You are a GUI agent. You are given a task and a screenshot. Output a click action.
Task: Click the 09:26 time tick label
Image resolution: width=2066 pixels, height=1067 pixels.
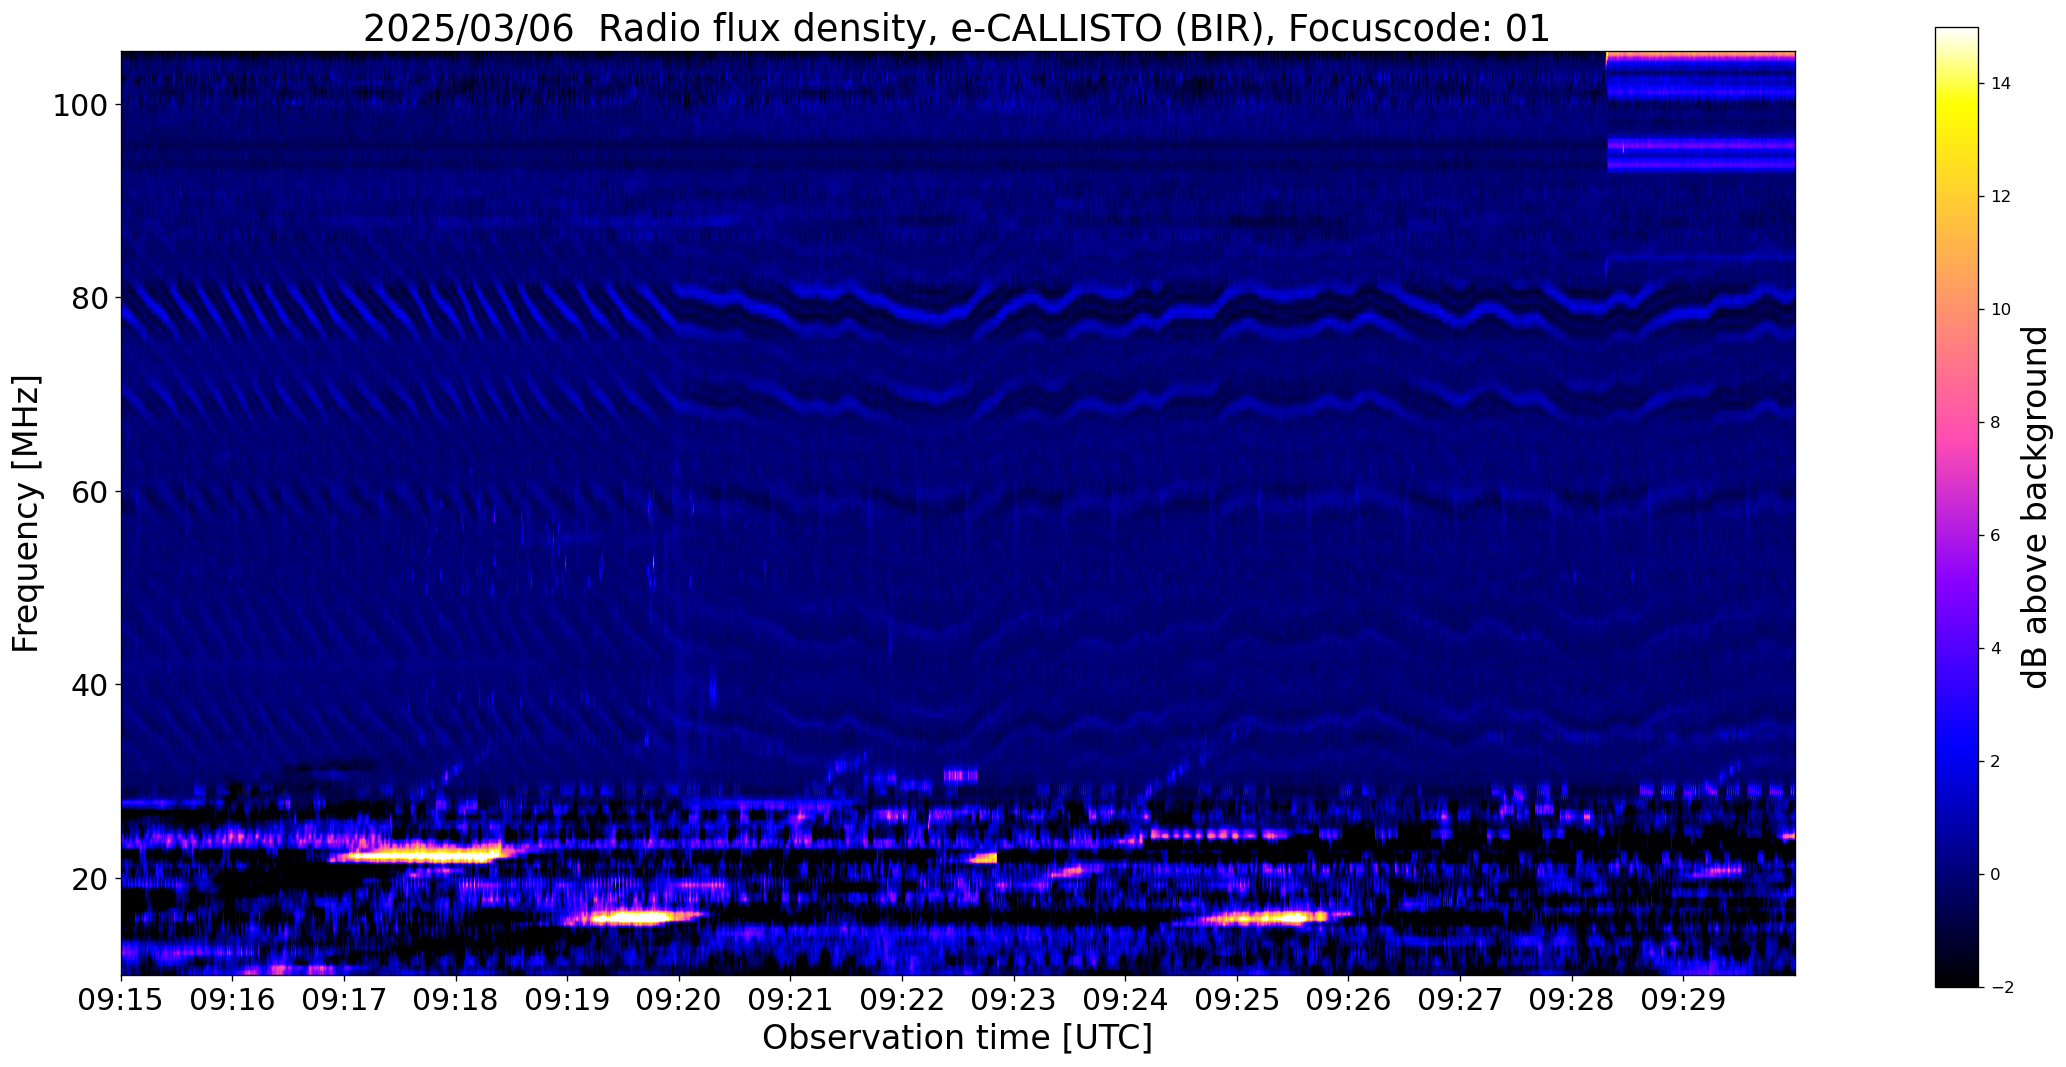coord(1349,1000)
